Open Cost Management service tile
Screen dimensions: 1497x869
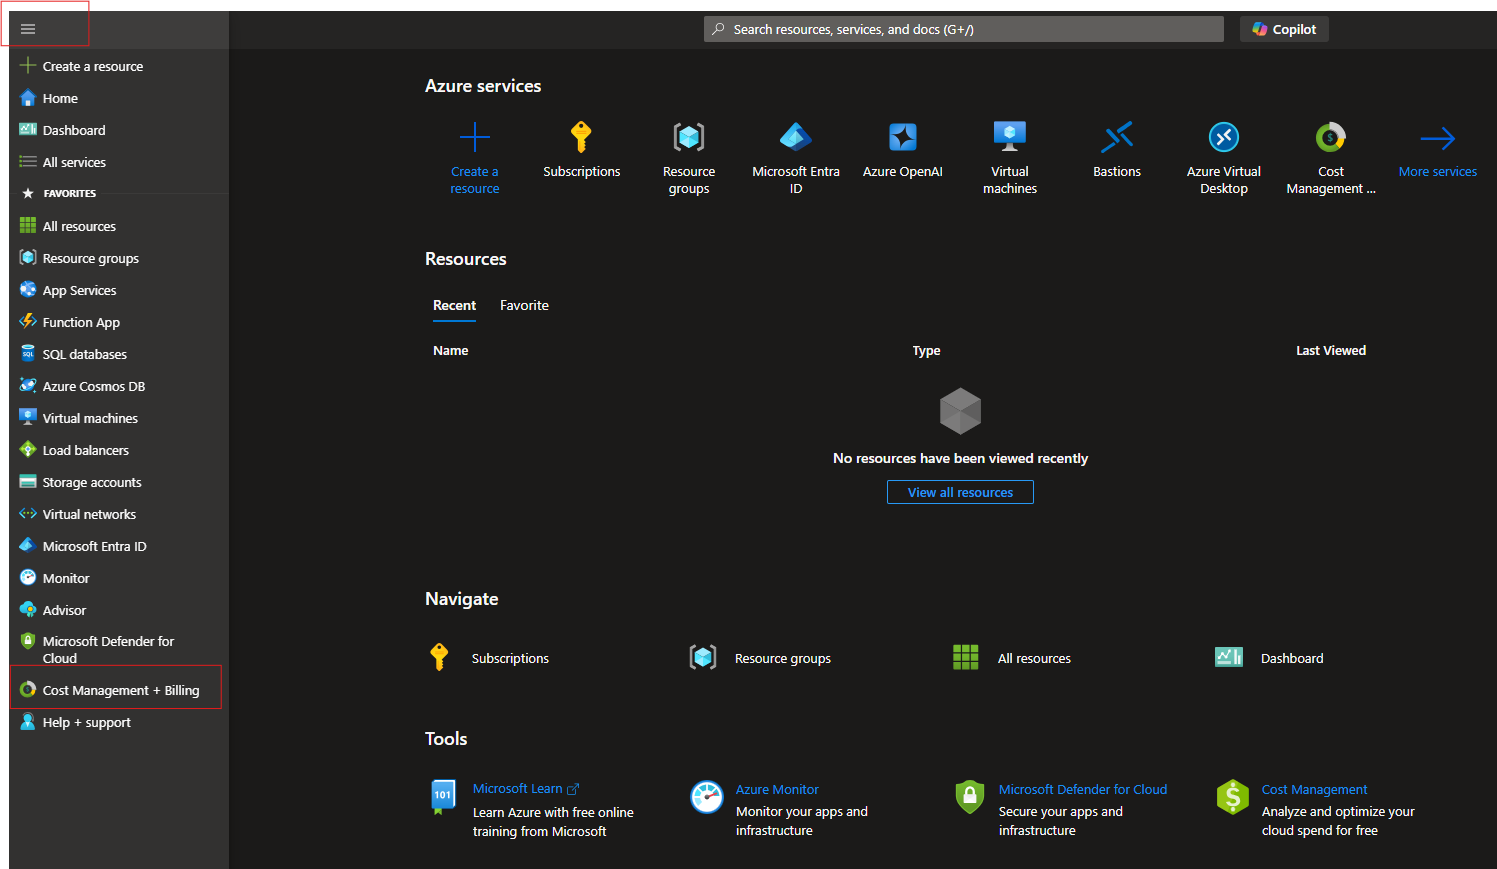click(1331, 158)
